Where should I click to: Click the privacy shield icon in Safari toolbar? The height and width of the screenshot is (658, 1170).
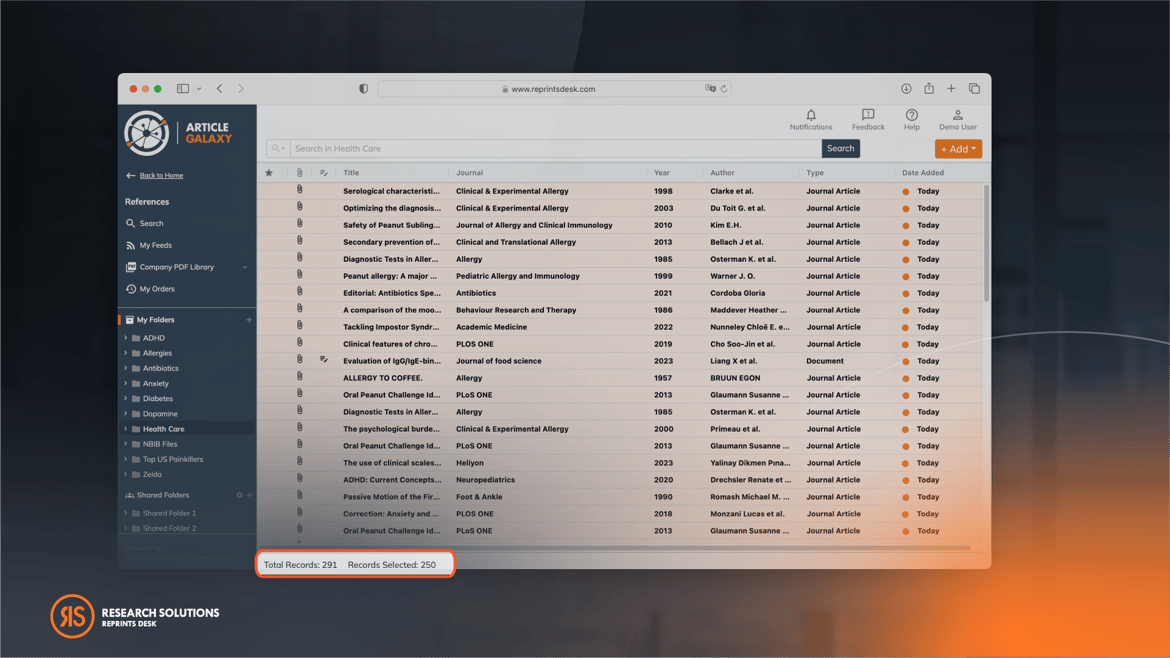(362, 88)
